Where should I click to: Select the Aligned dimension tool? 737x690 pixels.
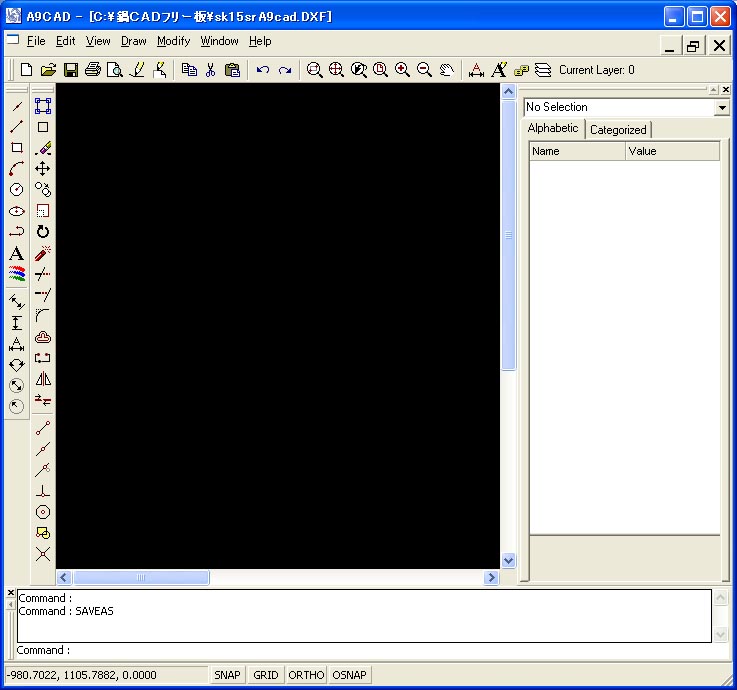[x=16, y=302]
